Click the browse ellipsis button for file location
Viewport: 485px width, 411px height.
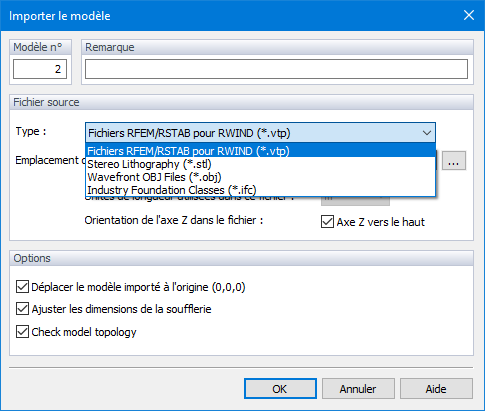[454, 161]
